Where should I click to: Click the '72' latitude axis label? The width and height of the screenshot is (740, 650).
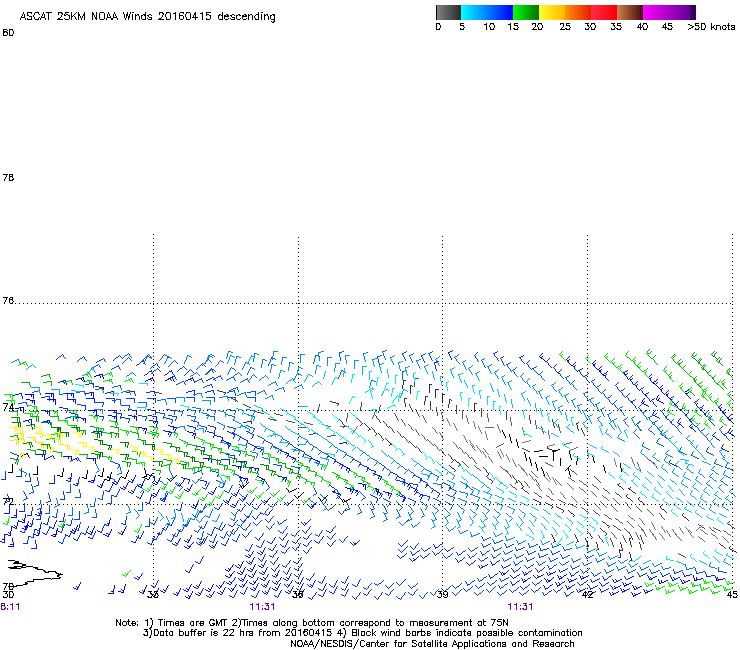click(x=8, y=501)
